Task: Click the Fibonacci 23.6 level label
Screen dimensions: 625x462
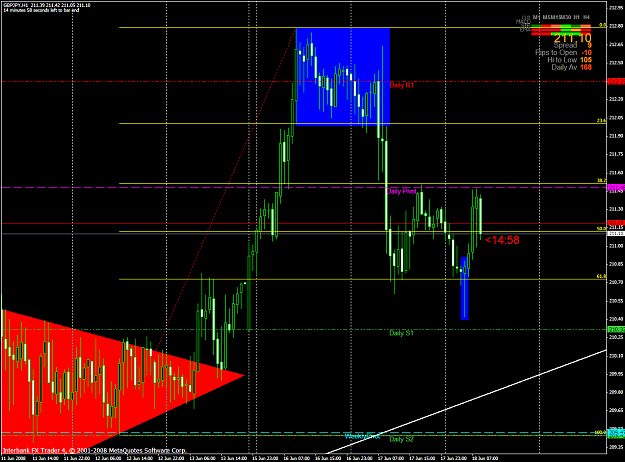Action: (x=601, y=120)
